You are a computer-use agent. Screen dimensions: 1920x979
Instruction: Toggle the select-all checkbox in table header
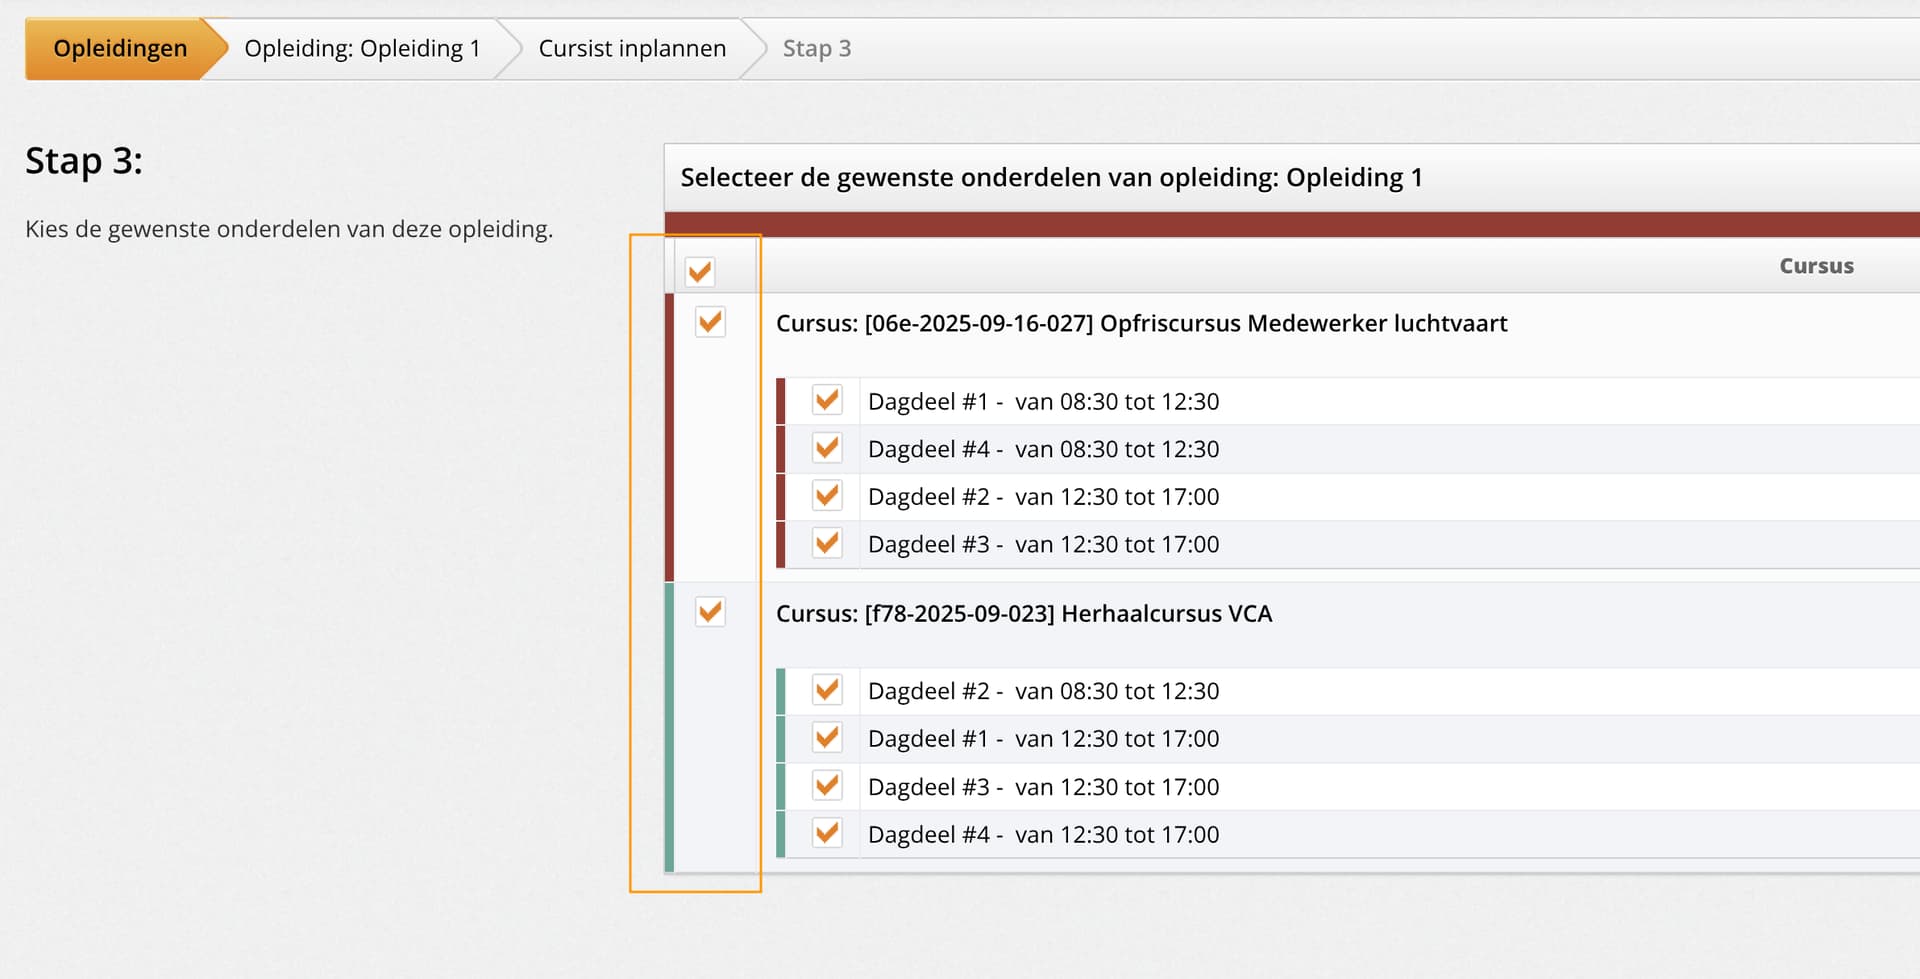click(x=699, y=271)
